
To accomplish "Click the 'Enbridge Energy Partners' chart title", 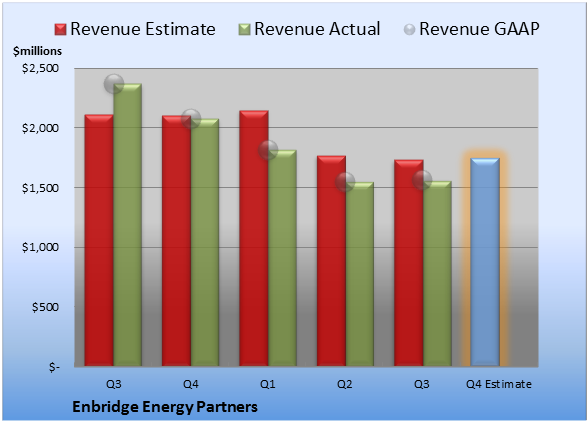I will pos(165,407).
